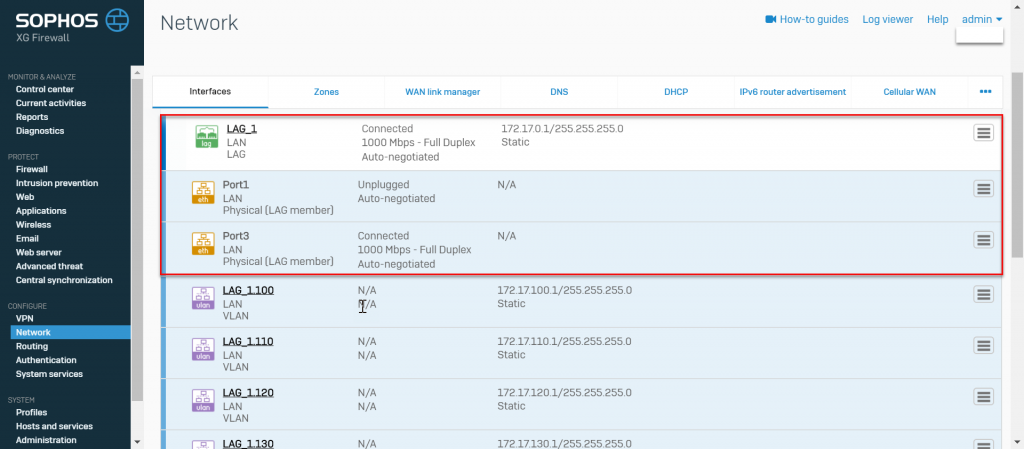The image size is (1024, 449).
Task: Open Current activities in the sidebar
Action: click(51, 103)
